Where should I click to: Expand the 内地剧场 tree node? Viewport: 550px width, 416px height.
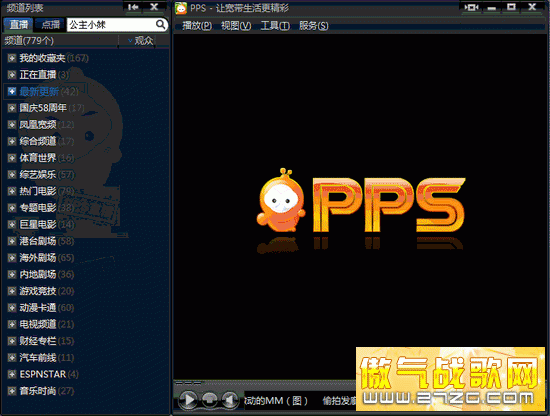coord(12,275)
